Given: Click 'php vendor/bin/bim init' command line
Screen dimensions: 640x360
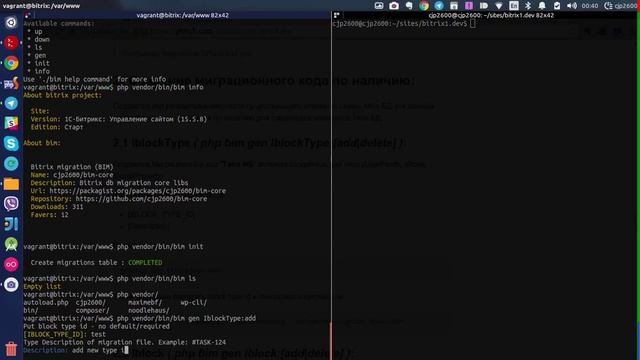Looking at the screenshot, I should click(160, 247).
